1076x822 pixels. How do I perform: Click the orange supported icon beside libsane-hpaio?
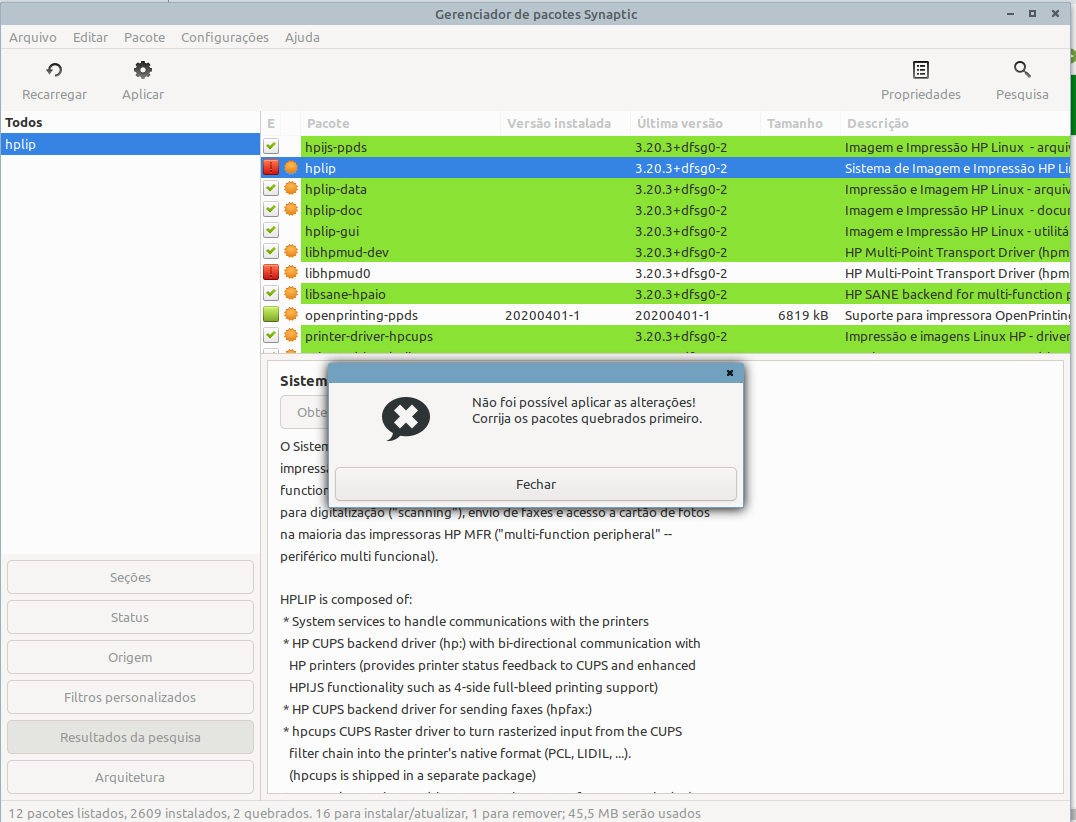point(291,294)
